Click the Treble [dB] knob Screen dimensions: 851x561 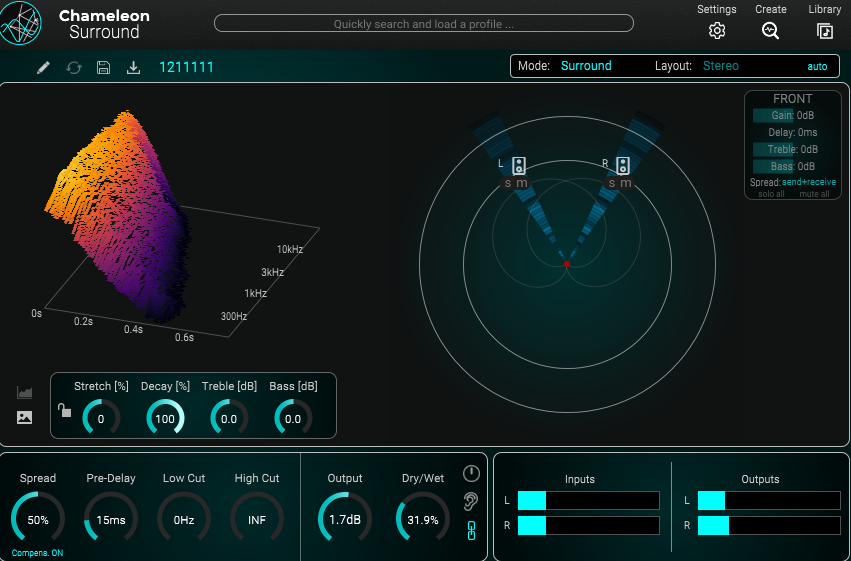click(x=229, y=419)
